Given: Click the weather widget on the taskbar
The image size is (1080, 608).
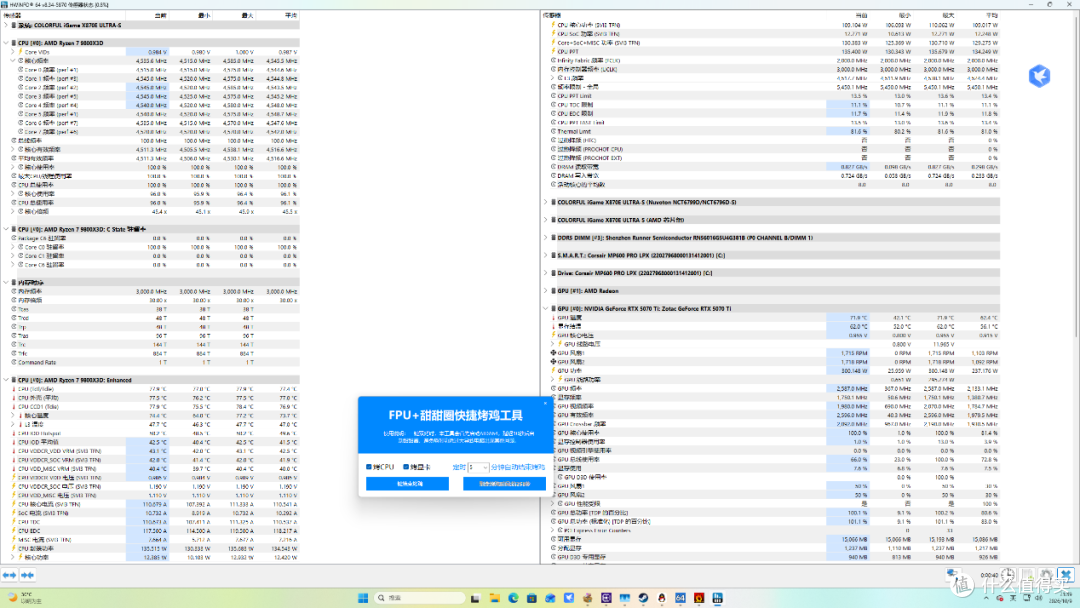Looking at the screenshot, I should click(x=24, y=597).
